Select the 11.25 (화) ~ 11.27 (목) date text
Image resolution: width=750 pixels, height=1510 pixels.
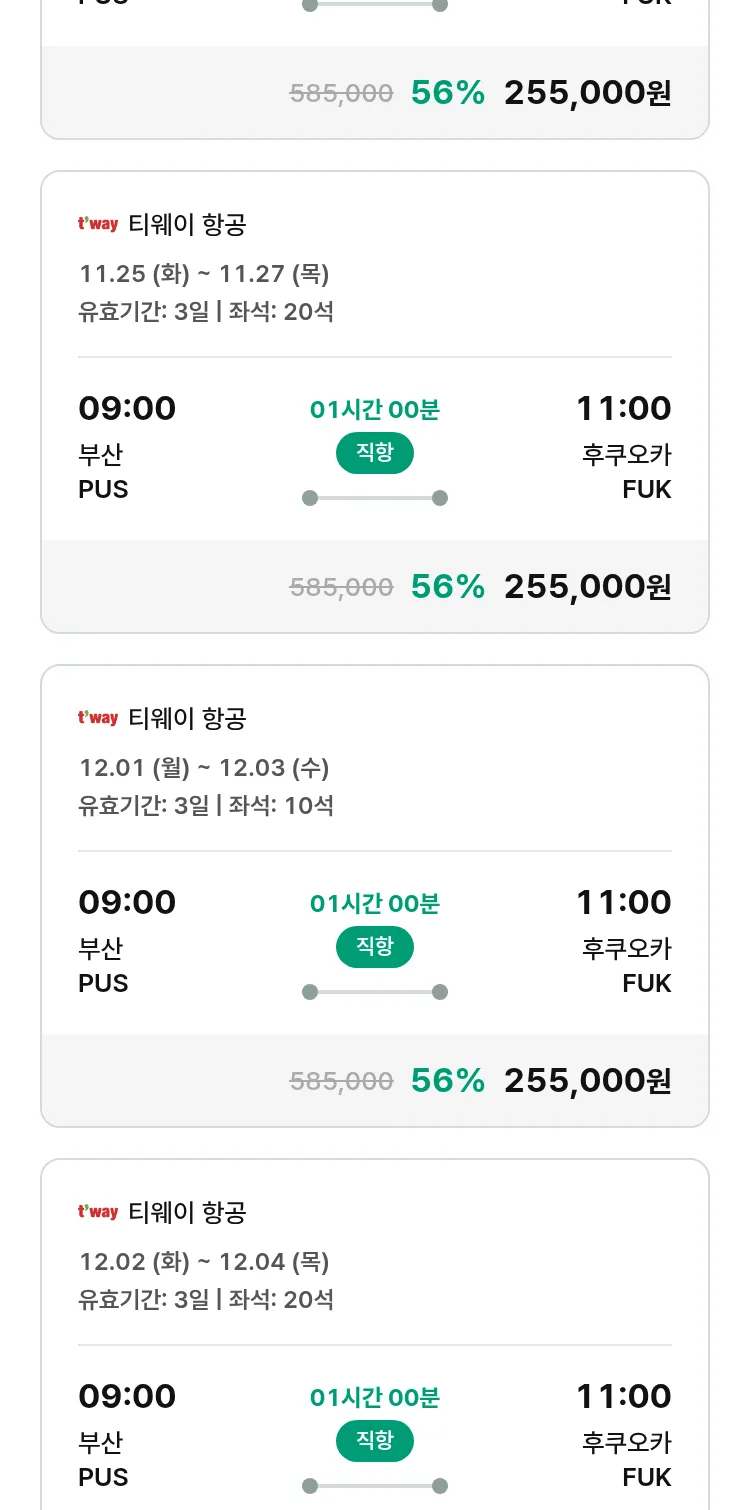[x=204, y=273]
